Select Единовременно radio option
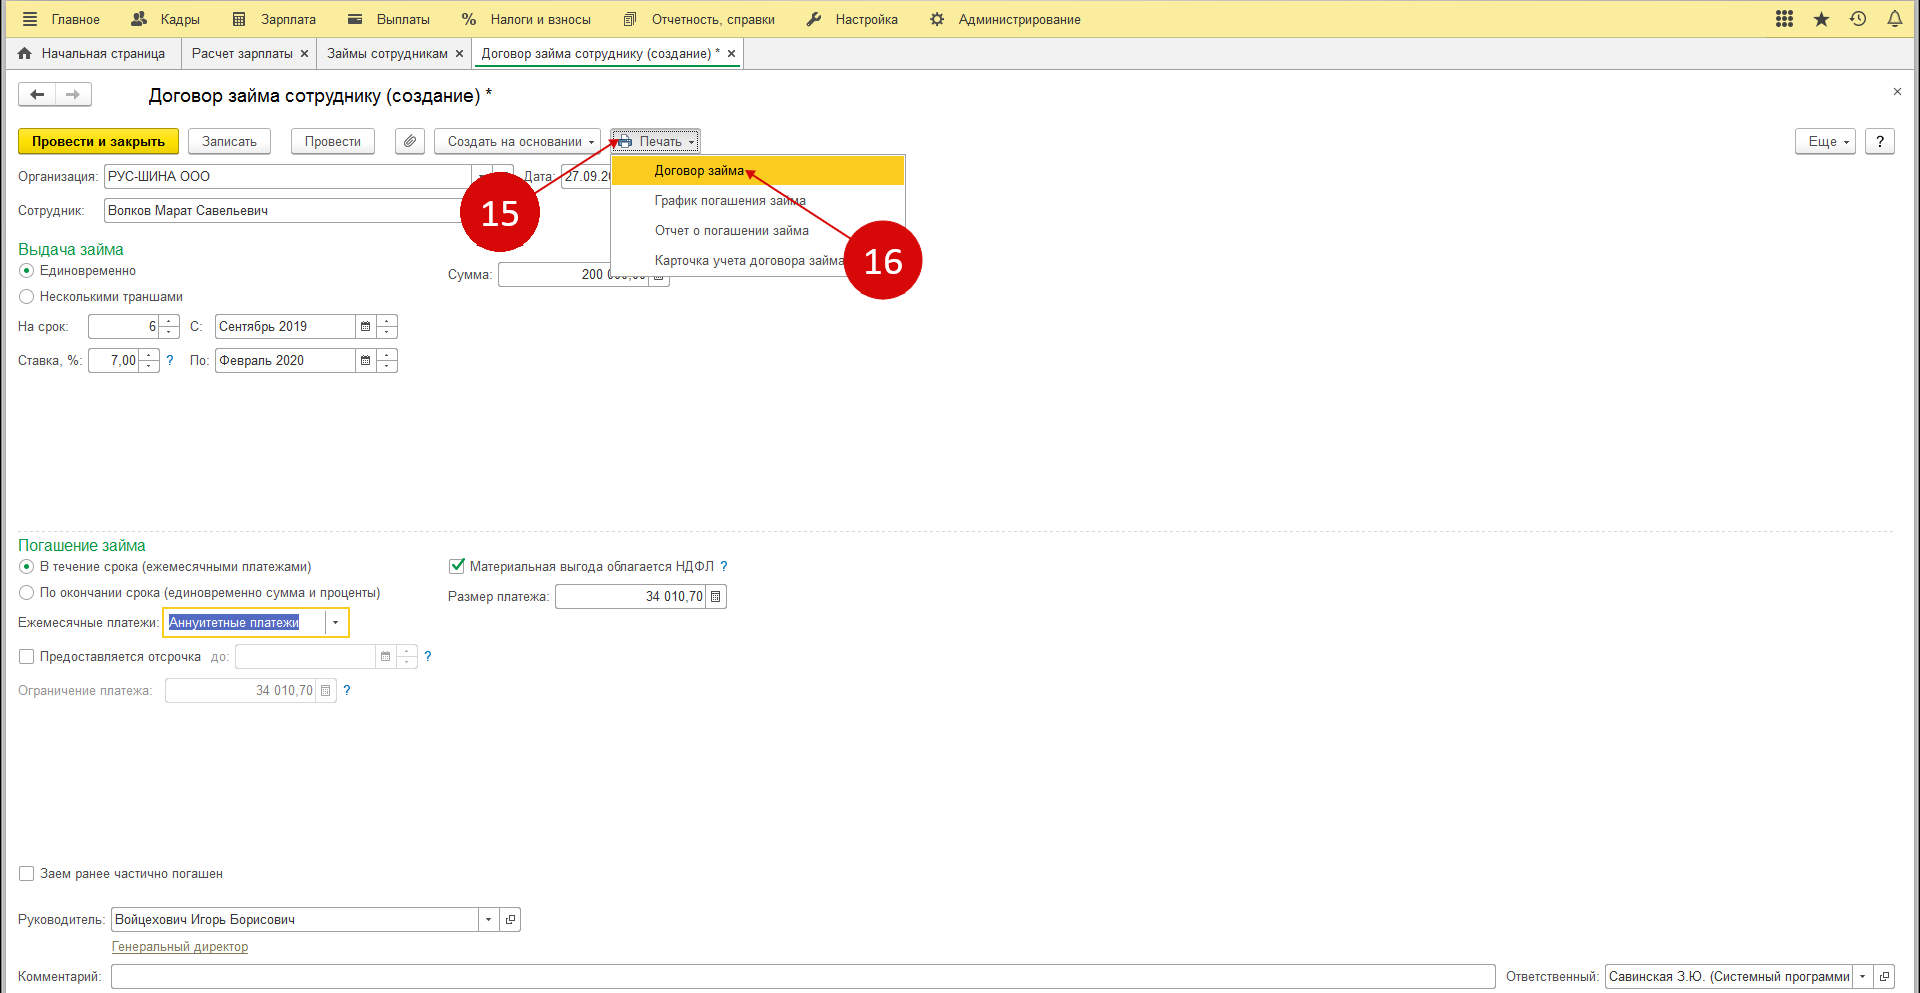The height and width of the screenshot is (993, 1920). tap(27, 271)
